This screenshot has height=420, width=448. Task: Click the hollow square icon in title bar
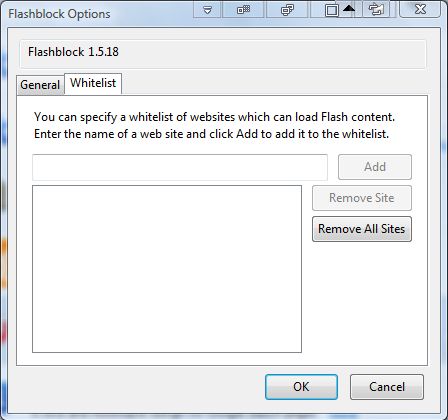pyautogui.click(x=331, y=10)
